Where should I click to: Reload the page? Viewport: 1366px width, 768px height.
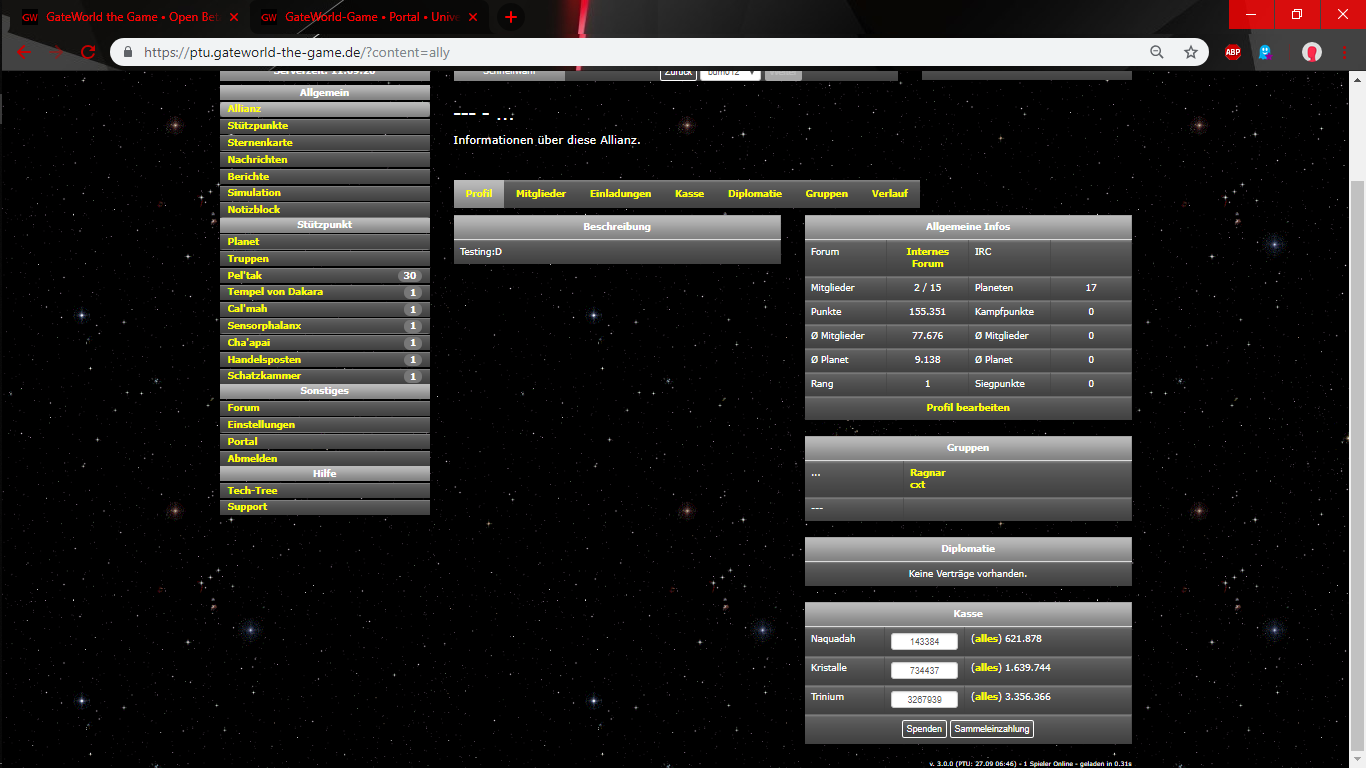tap(88, 52)
